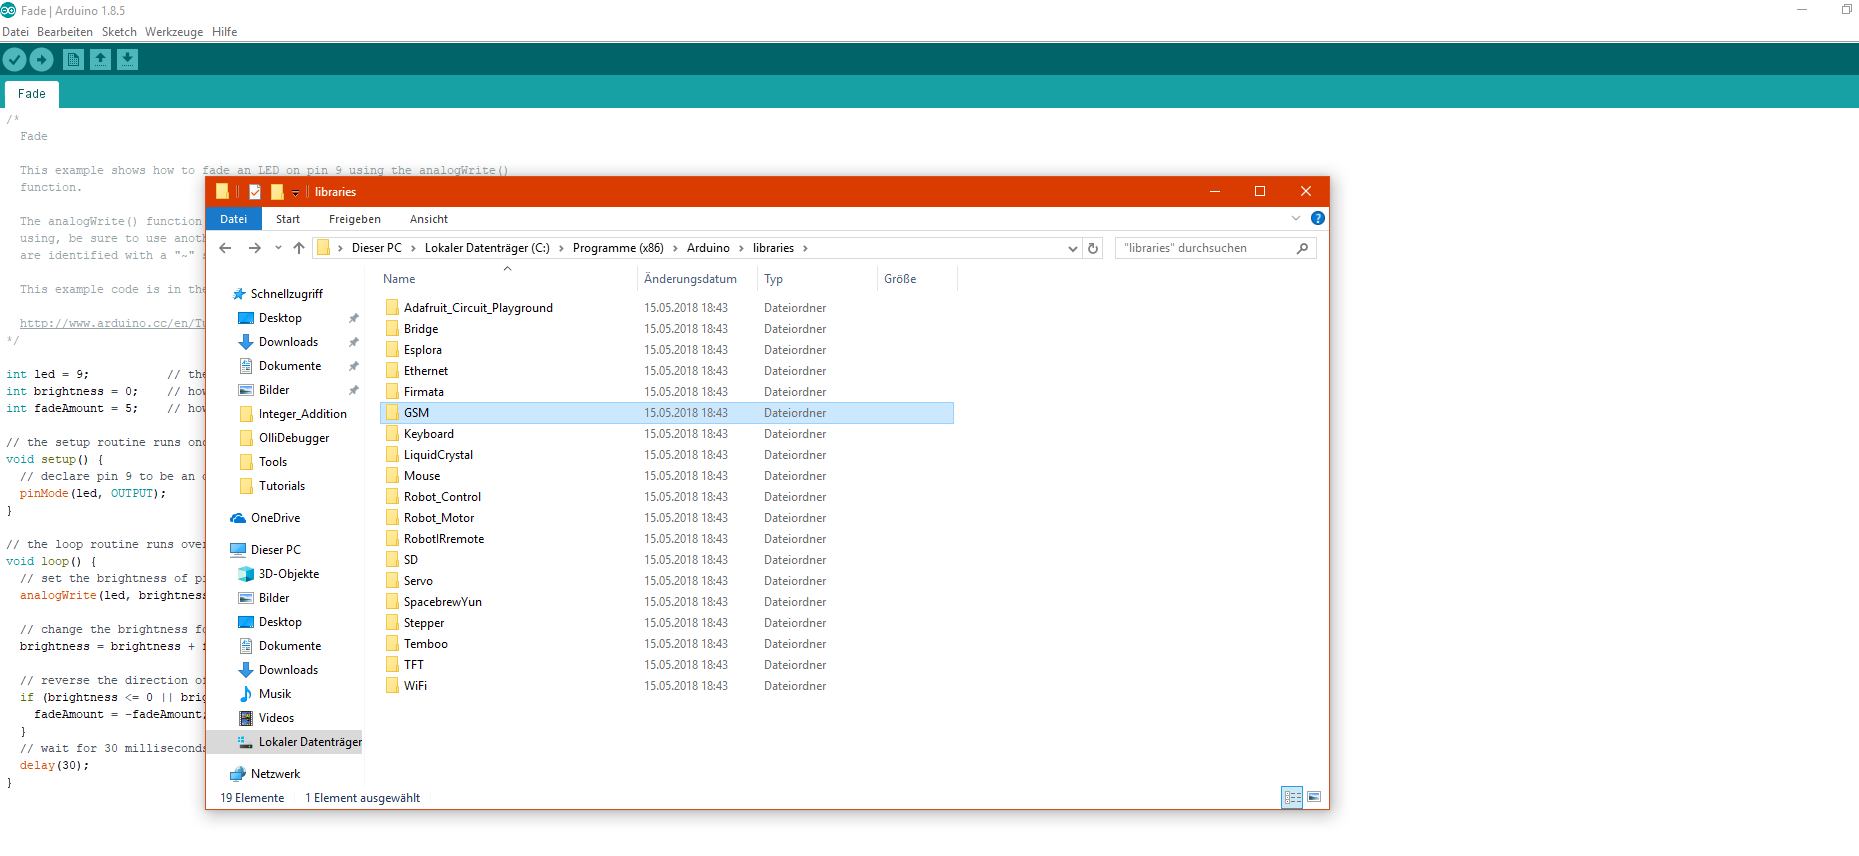Open the Arduino Hilfe menu
The image size is (1859, 856).
tap(225, 32)
